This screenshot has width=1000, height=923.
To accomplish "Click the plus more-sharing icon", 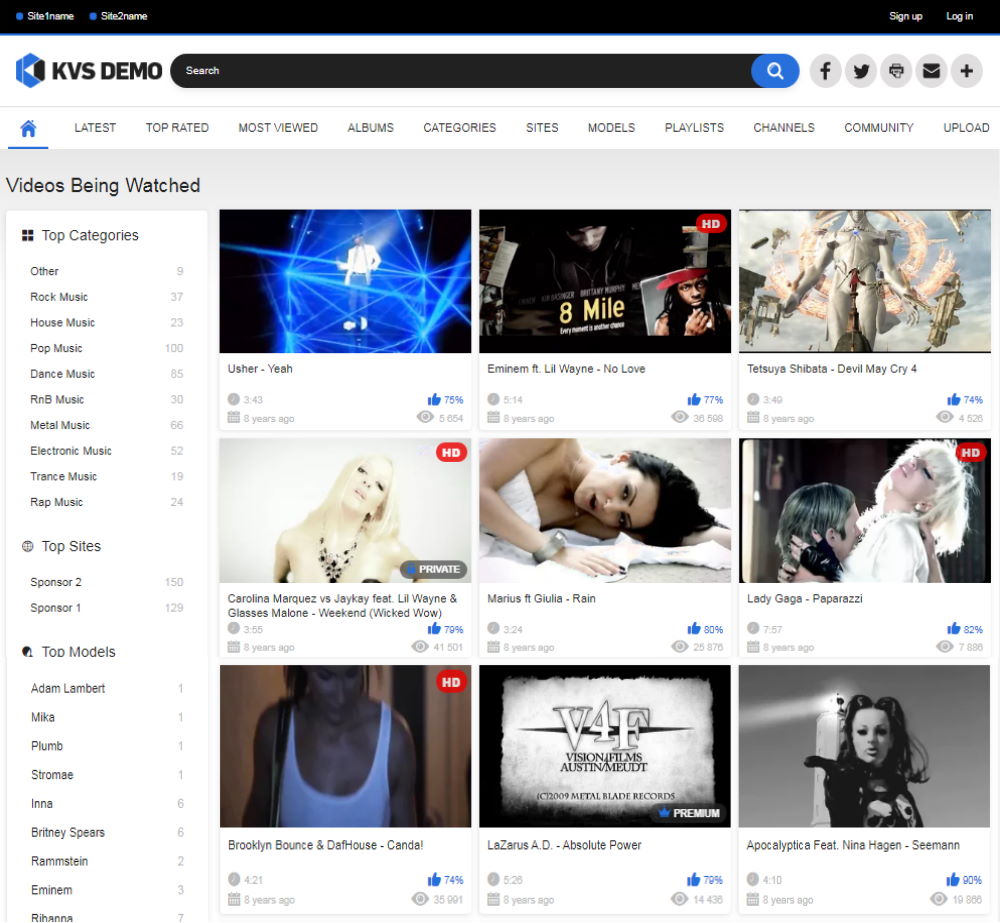I will click(x=966, y=71).
